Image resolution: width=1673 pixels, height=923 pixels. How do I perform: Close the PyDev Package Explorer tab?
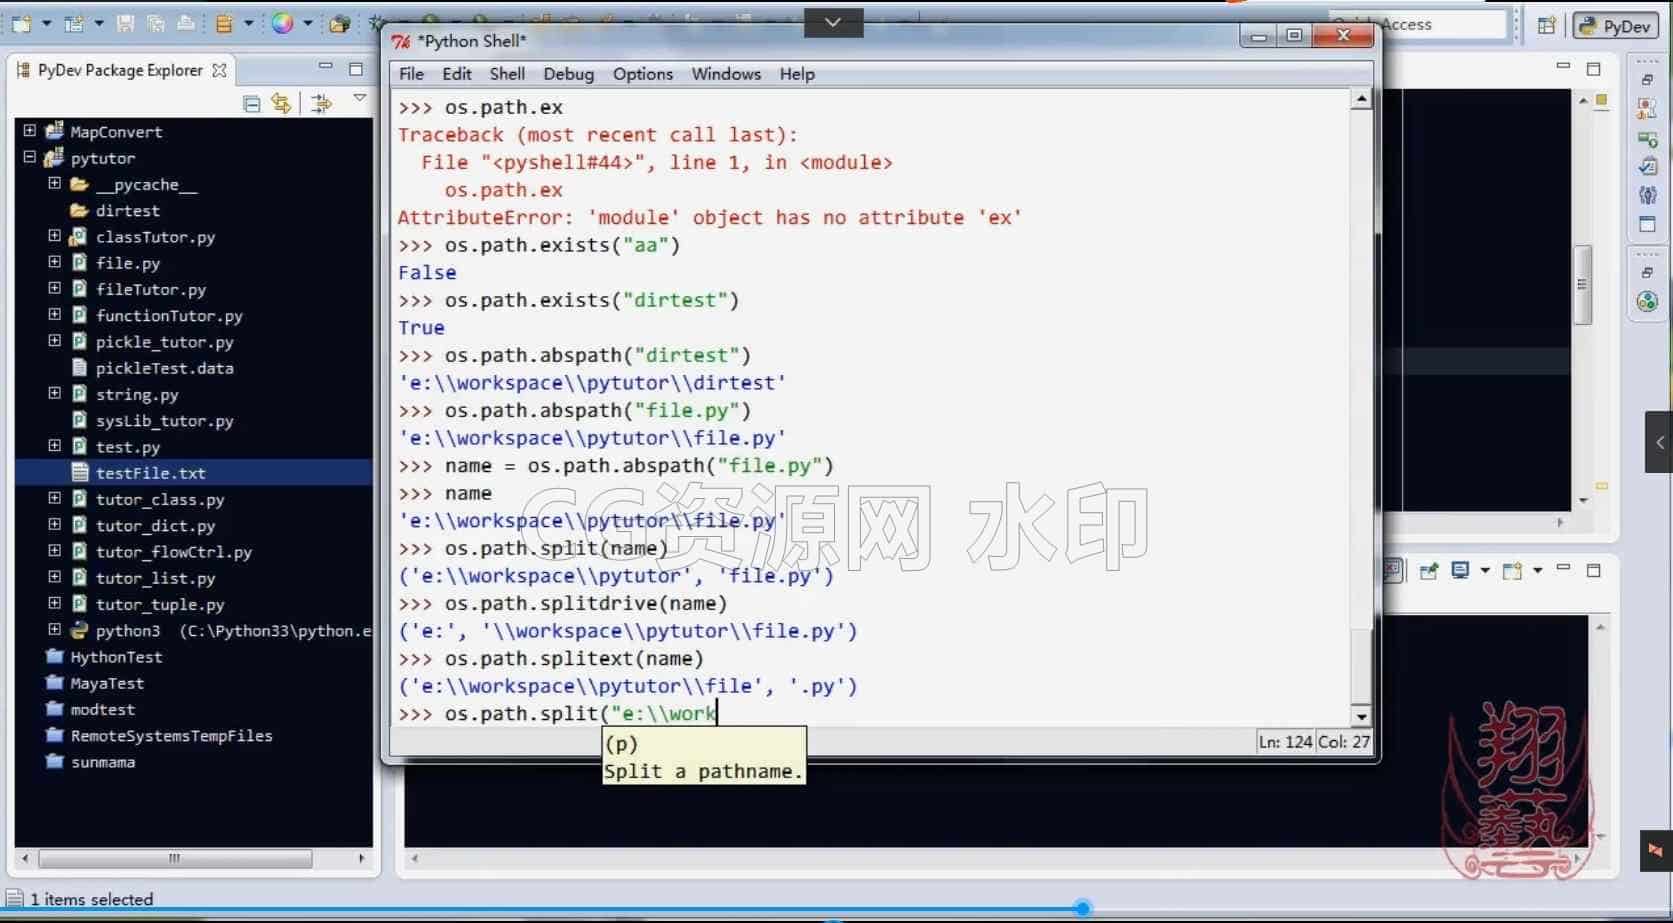[x=219, y=70]
